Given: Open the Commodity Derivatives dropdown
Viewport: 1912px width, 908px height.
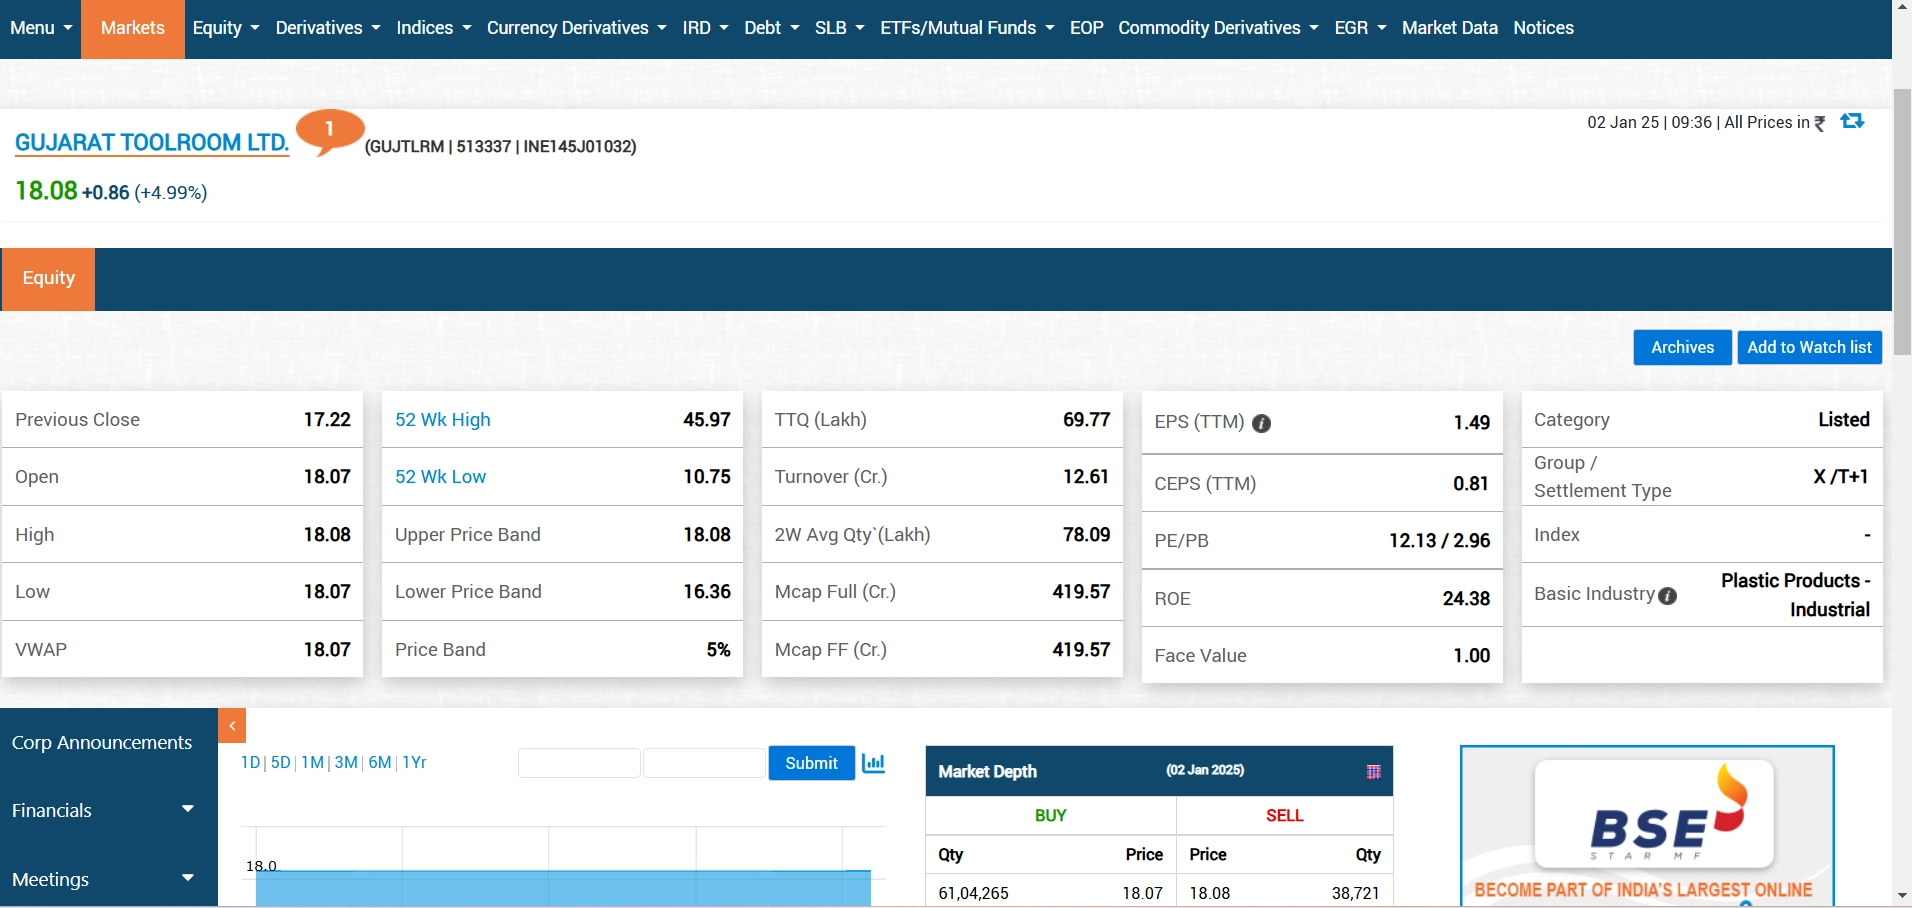Looking at the screenshot, I should coord(1218,28).
